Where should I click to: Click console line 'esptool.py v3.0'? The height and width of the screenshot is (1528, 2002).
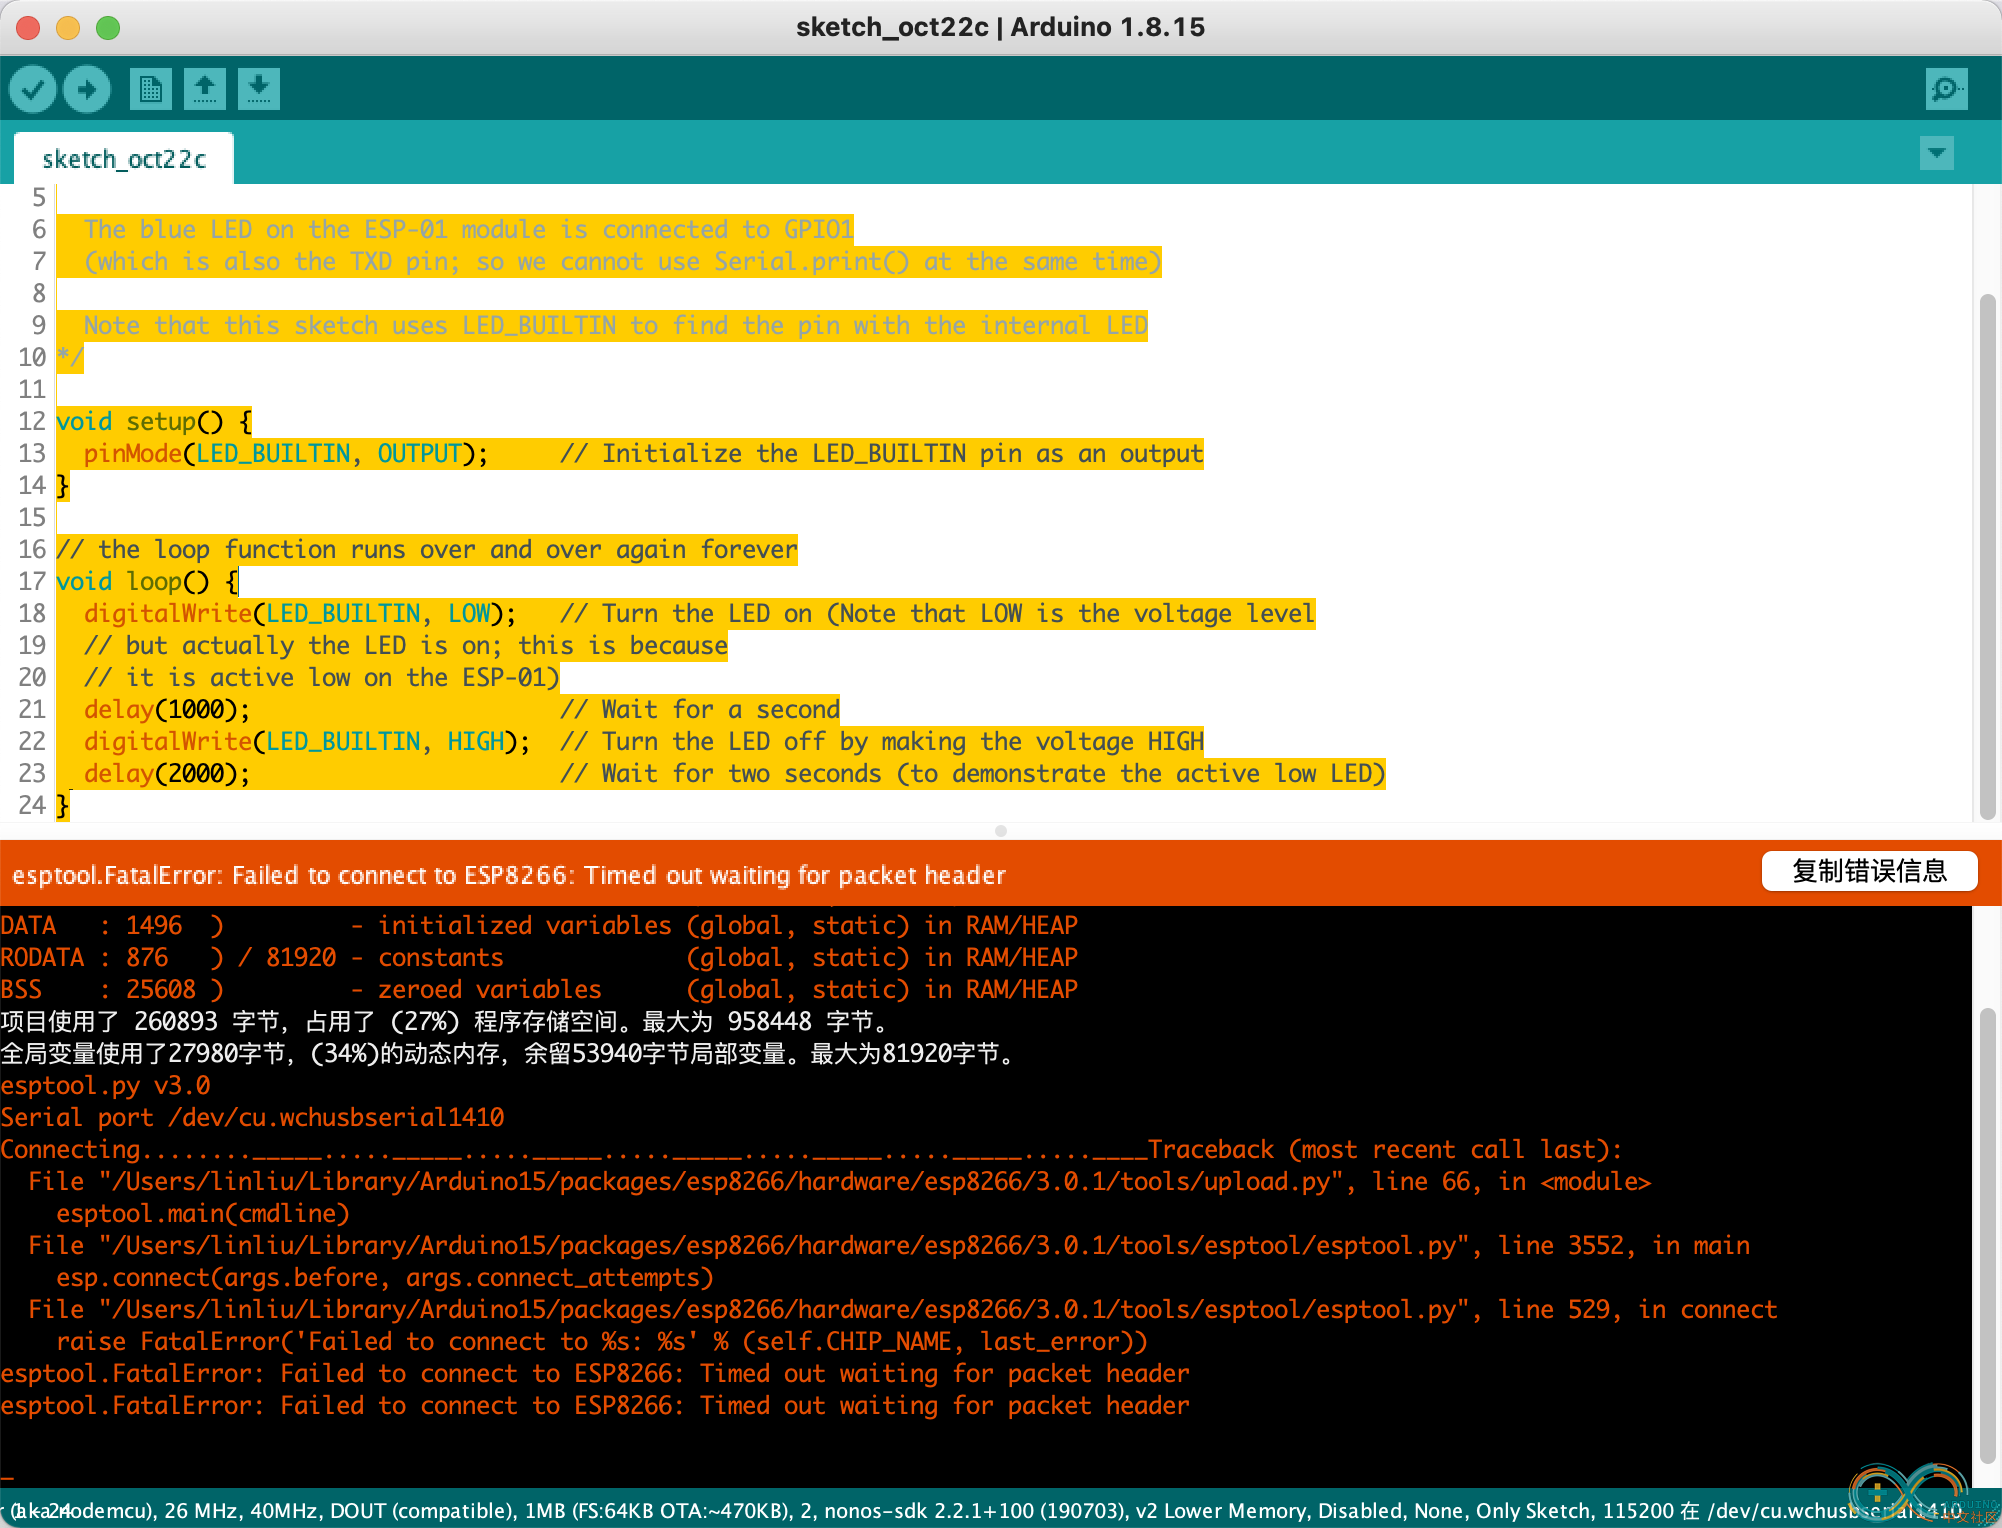pos(105,1086)
